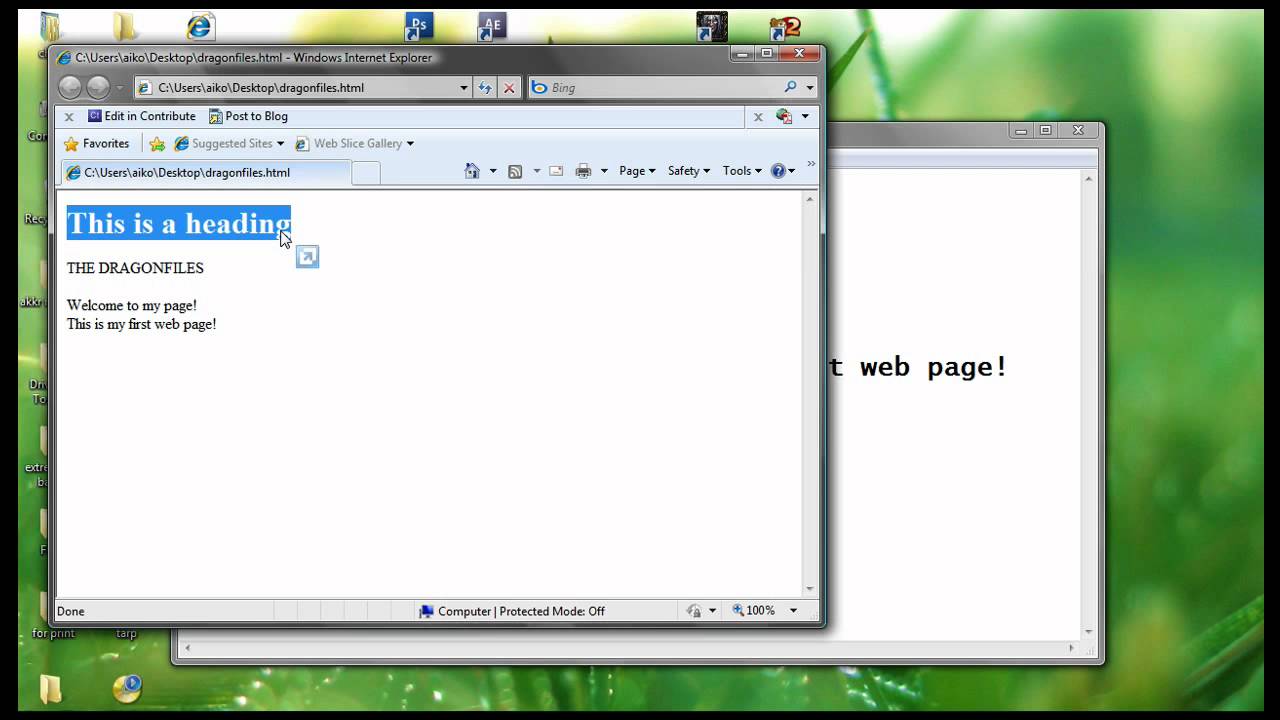
Task: Close the right-side toolbar X near PDF icon
Action: (x=758, y=117)
